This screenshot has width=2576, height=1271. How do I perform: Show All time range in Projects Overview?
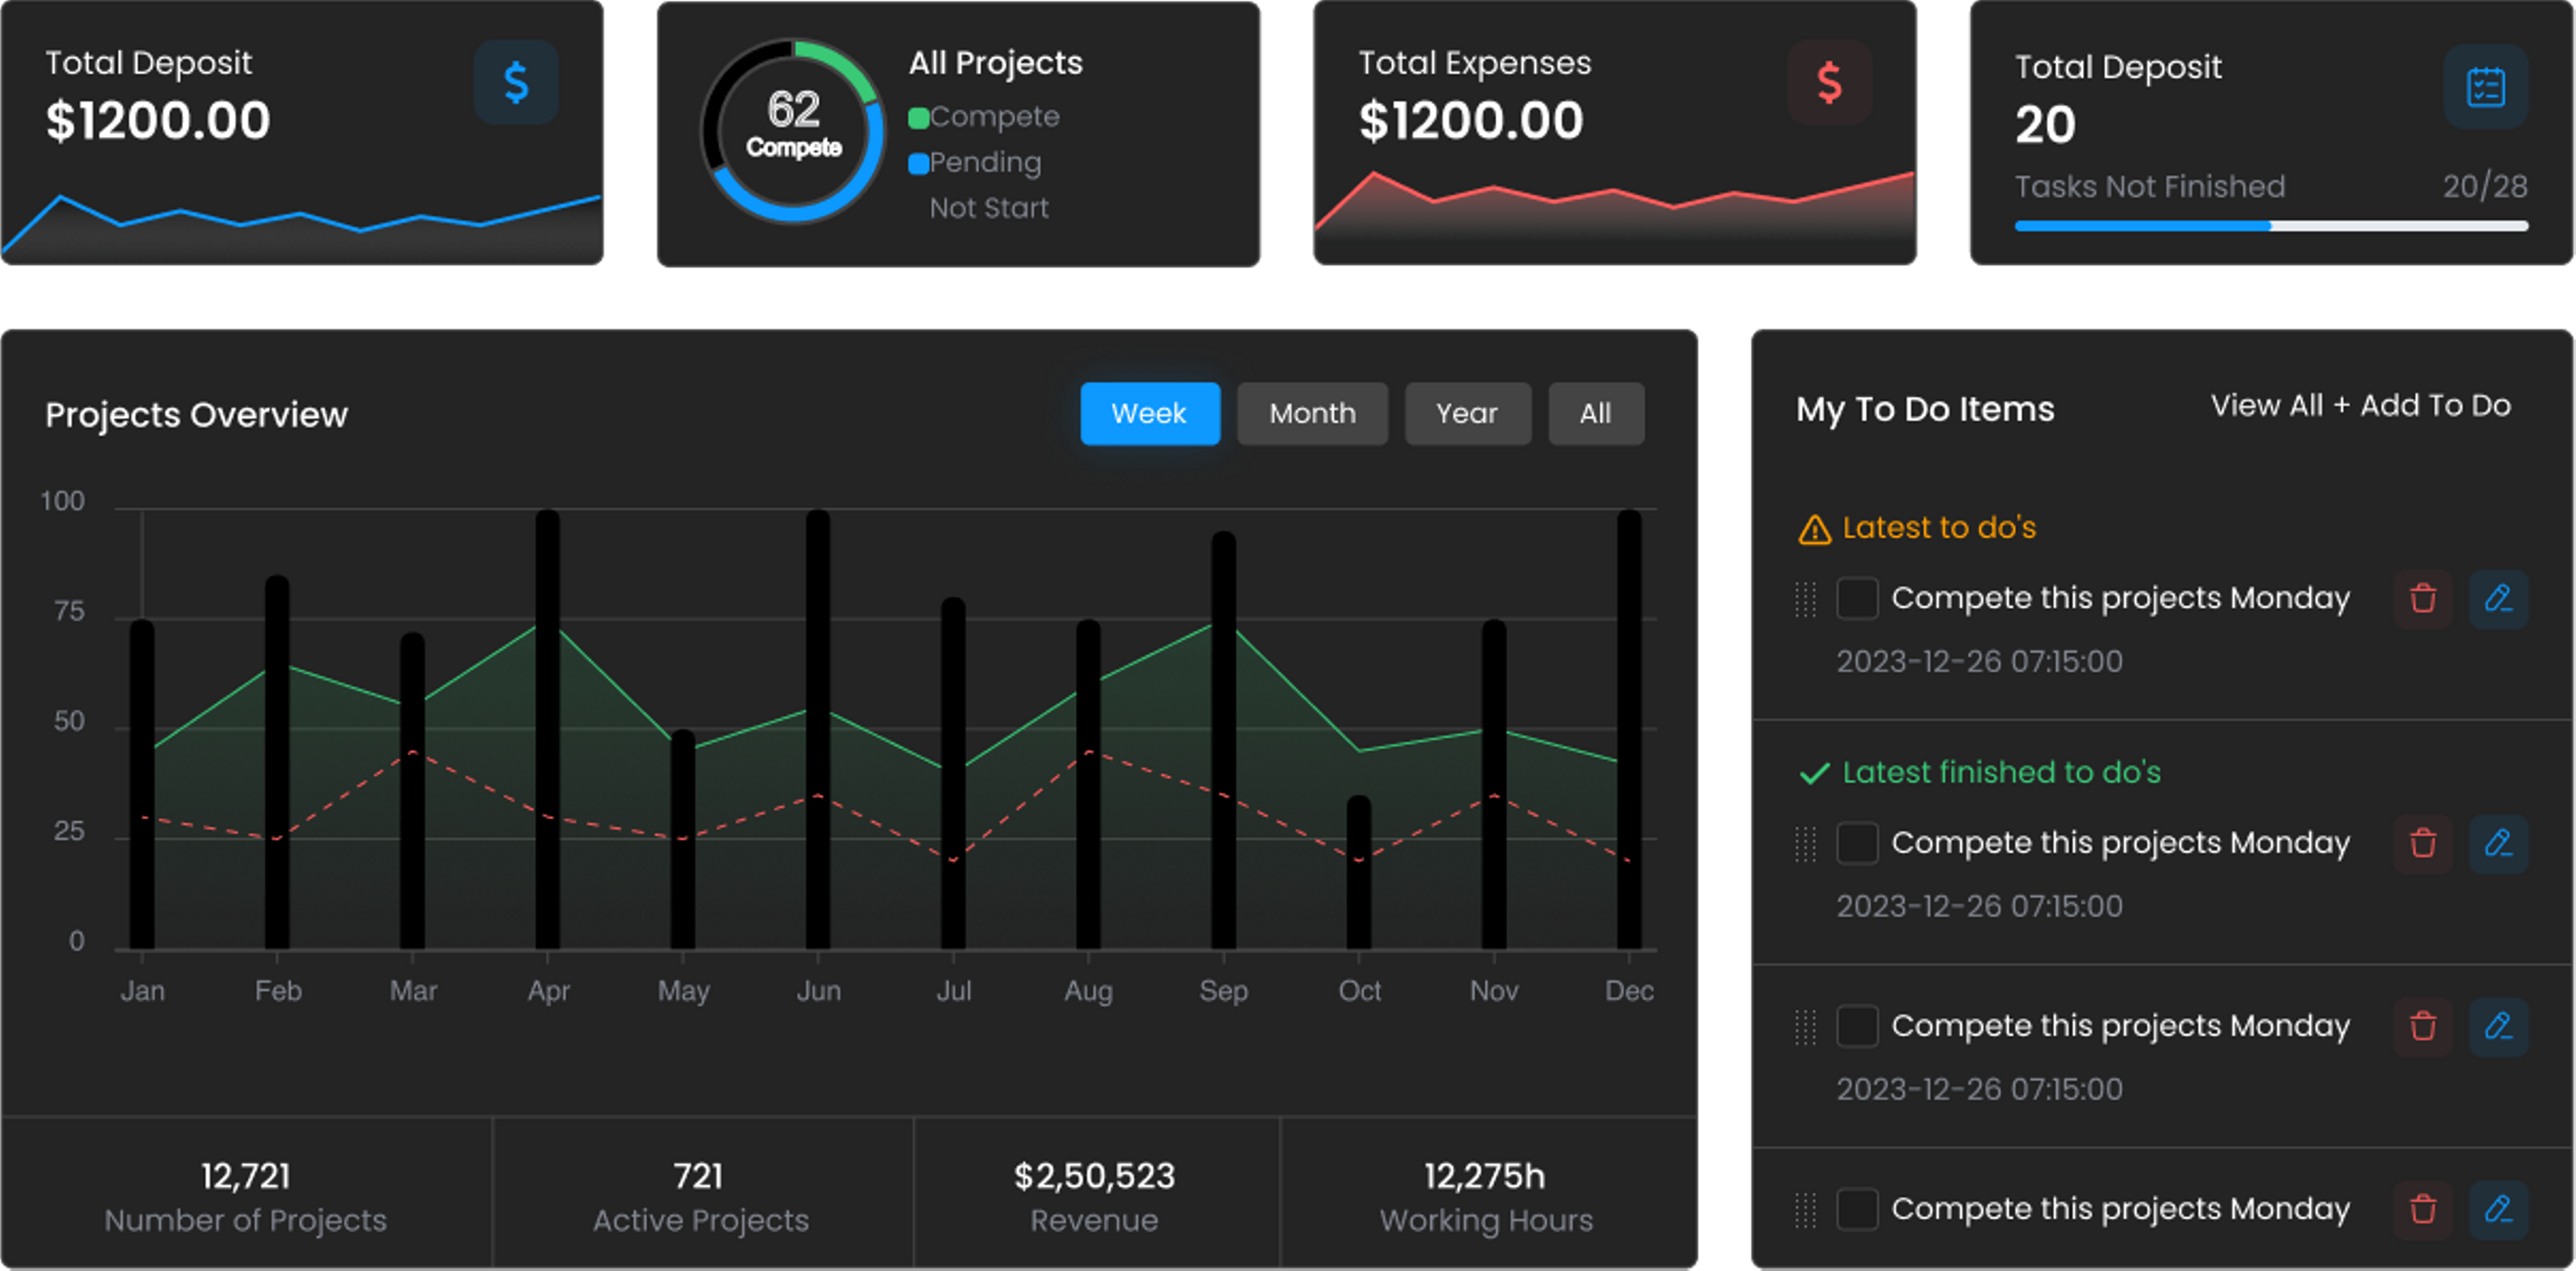pos(1596,414)
